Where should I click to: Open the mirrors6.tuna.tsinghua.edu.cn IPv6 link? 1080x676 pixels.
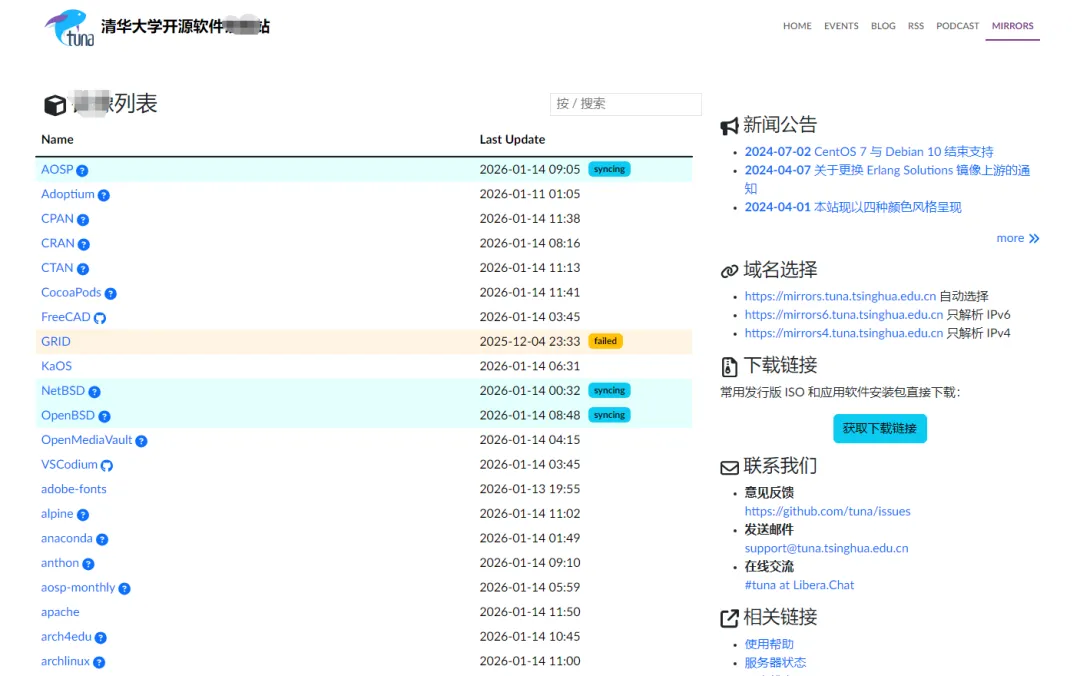tap(843, 315)
